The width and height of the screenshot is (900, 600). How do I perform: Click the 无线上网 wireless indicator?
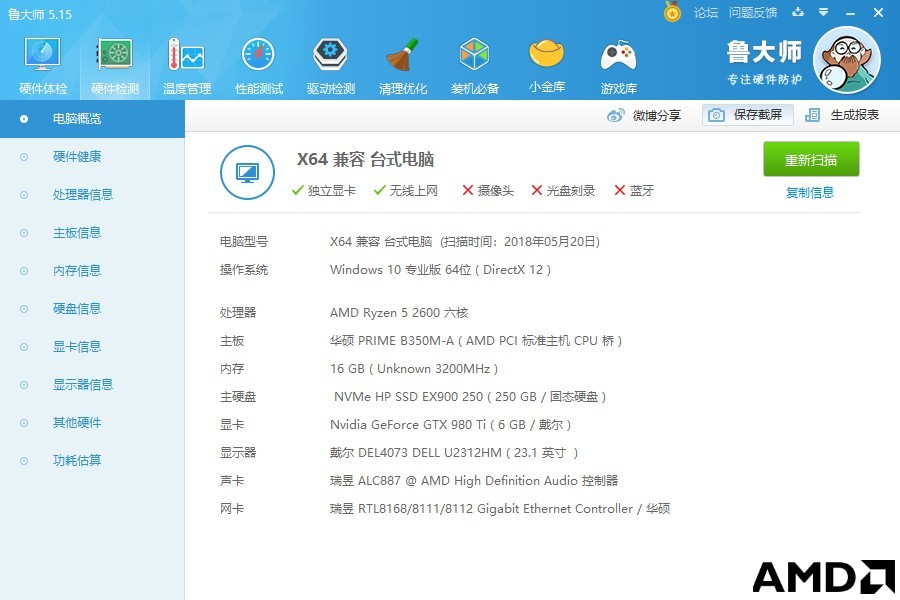pos(405,191)
